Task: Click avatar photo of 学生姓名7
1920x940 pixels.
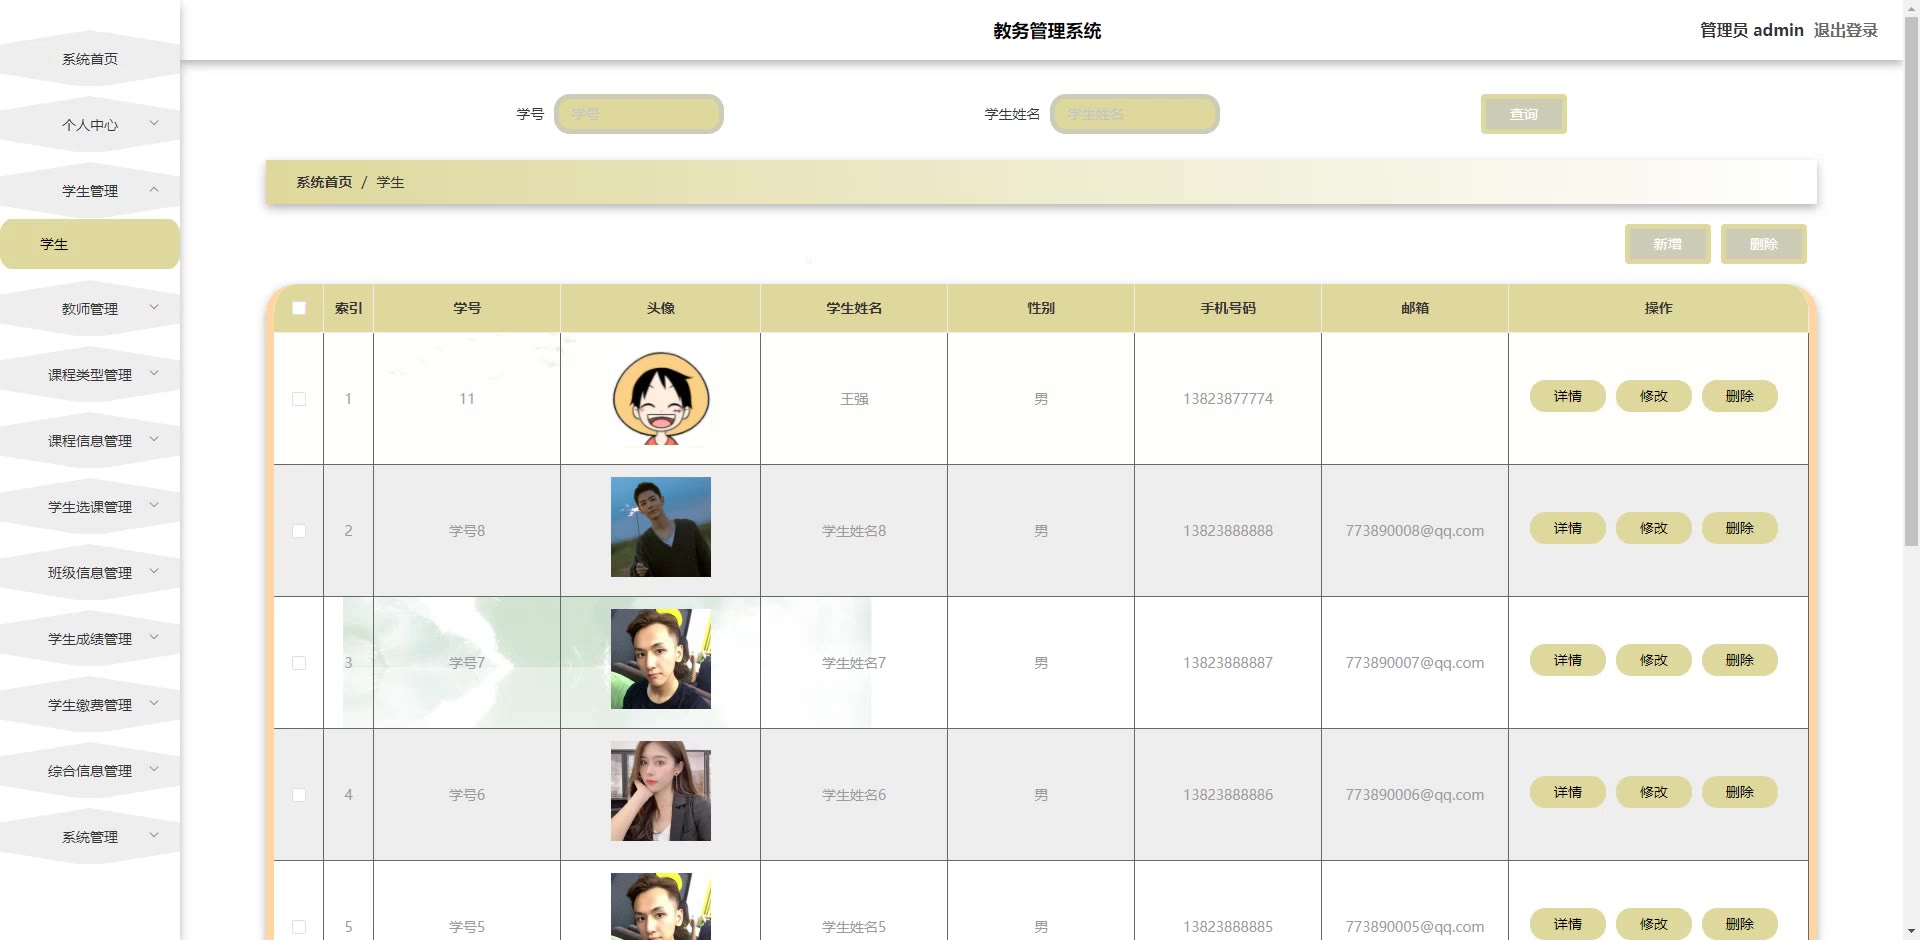Action: [661, 659]
